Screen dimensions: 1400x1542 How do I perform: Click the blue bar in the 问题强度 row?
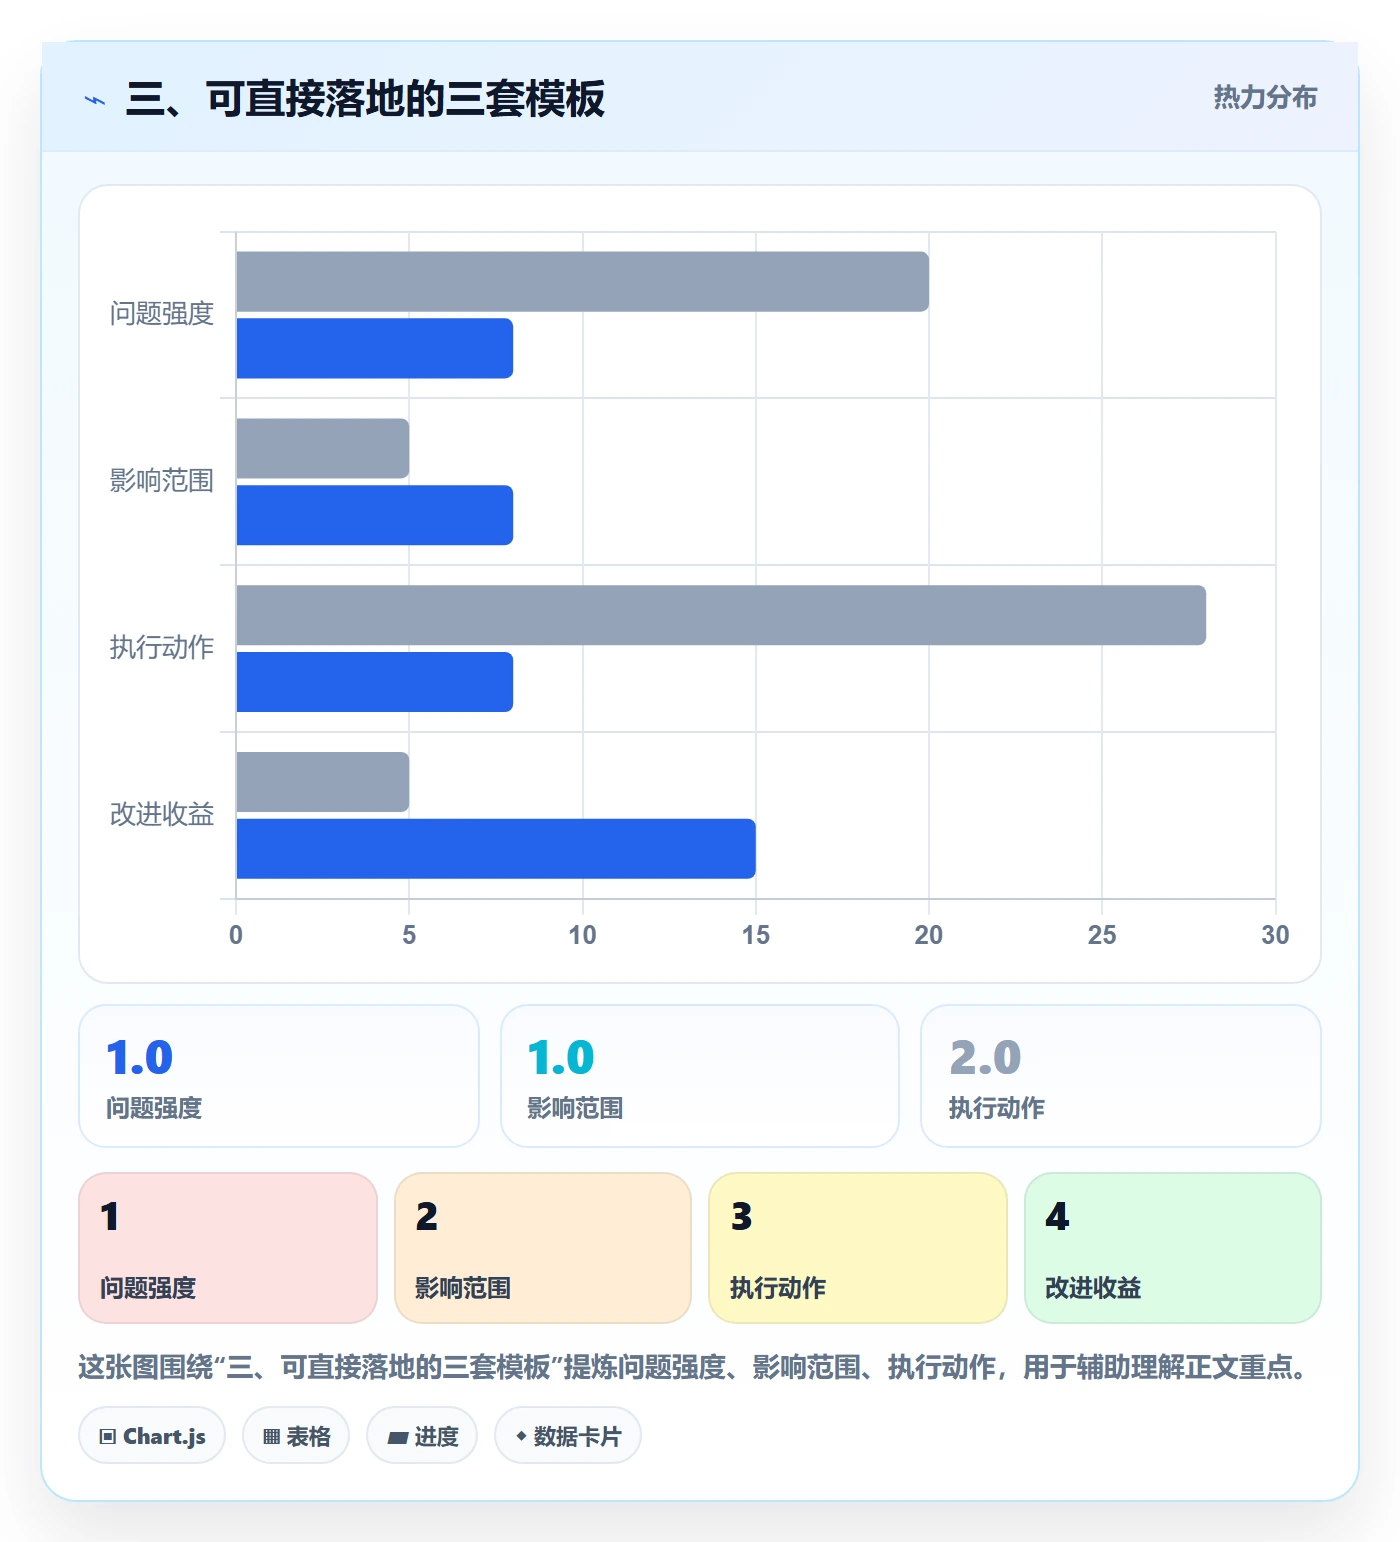(375, 349)
